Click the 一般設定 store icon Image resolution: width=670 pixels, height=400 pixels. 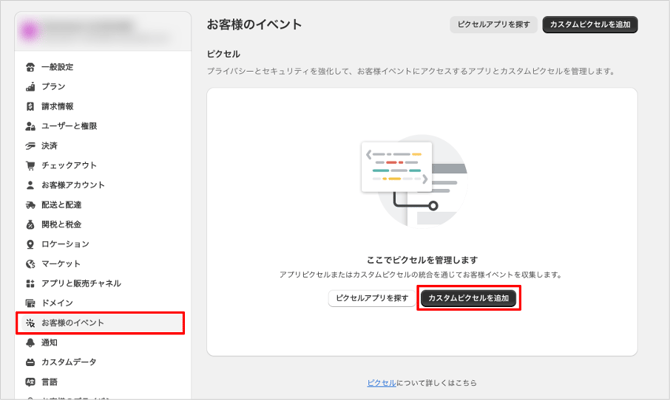(x=30, y=67)
